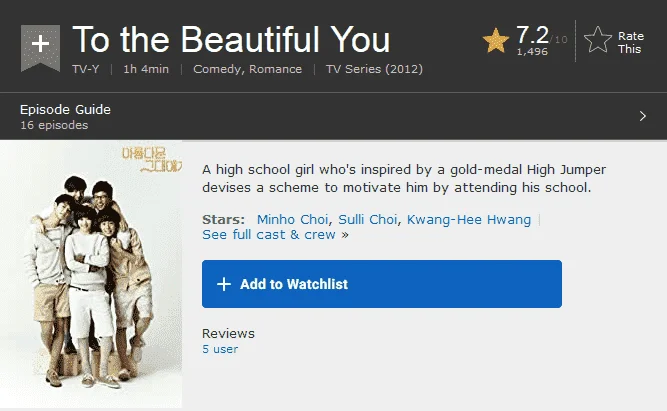
Task: Open the 16 episodes list
Action: [54, 125]
